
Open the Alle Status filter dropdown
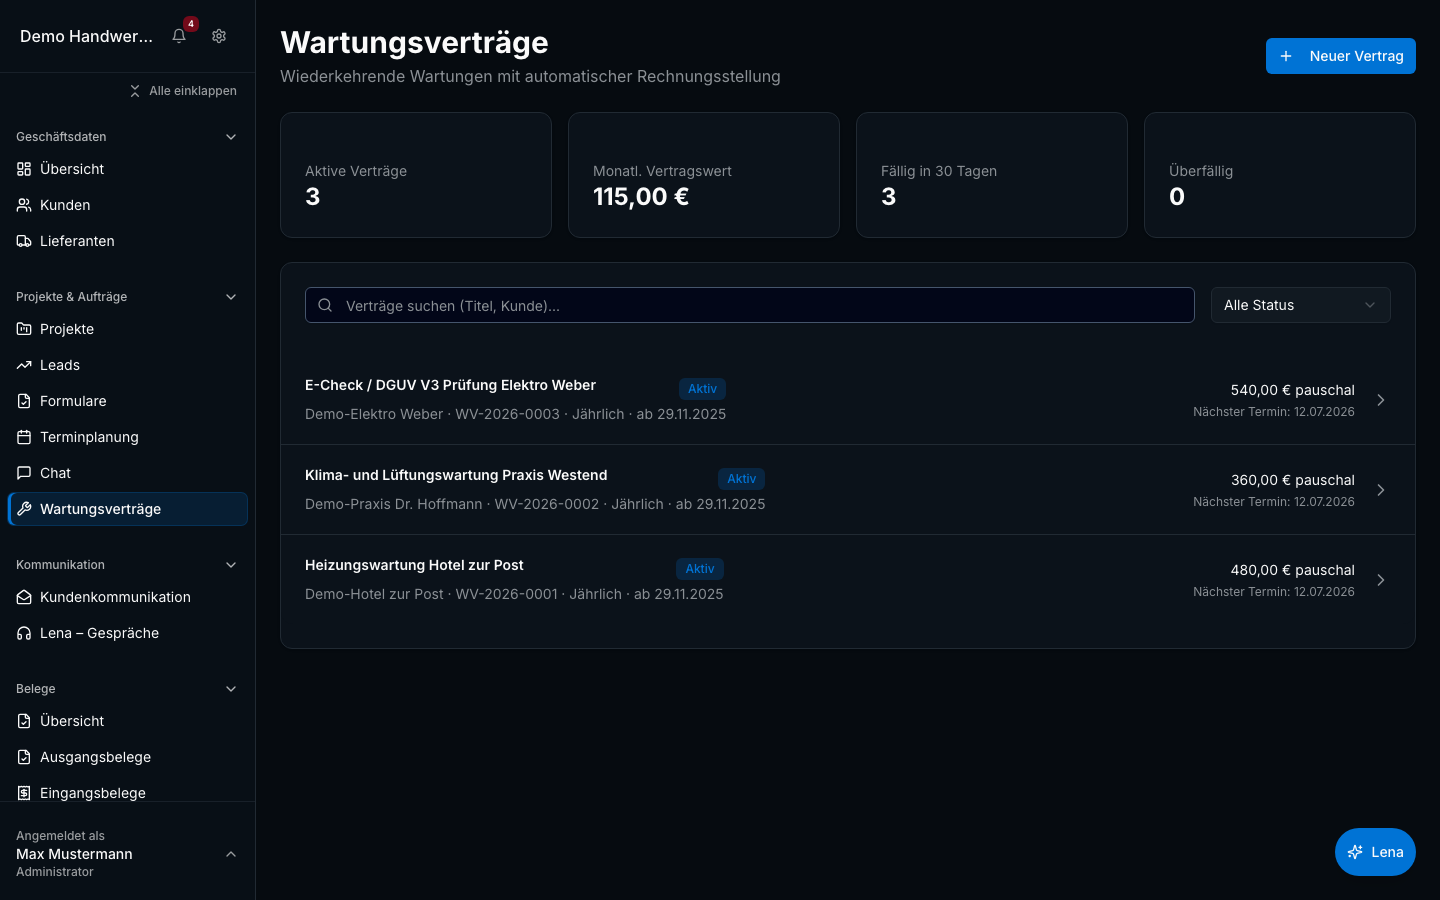1300,305
